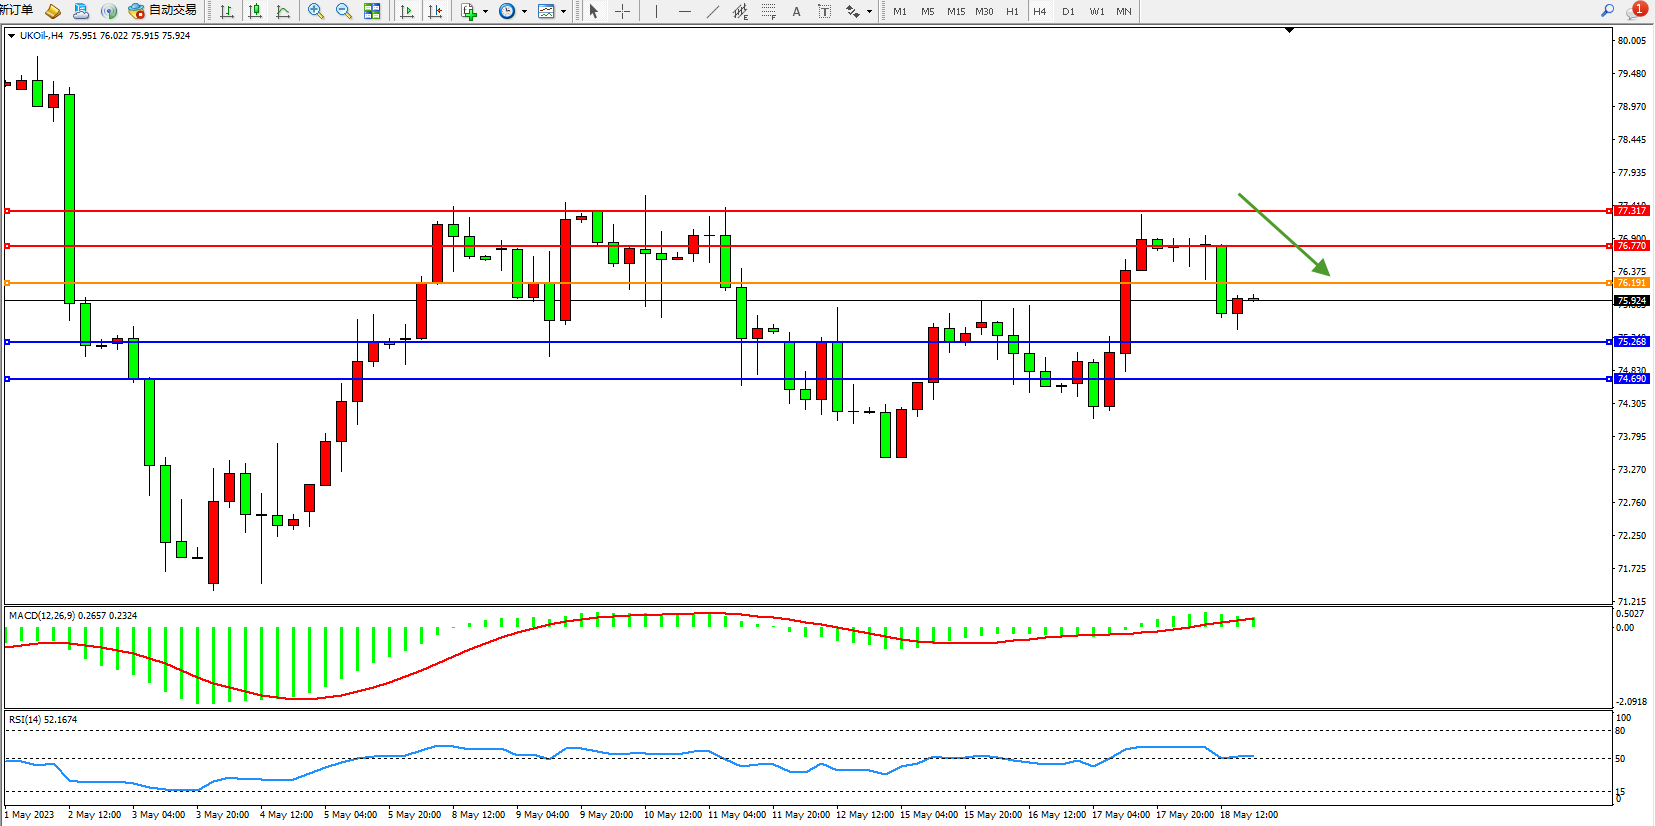
Task: Click the zoom out magnifier icon
Action: tap(344, 11)
